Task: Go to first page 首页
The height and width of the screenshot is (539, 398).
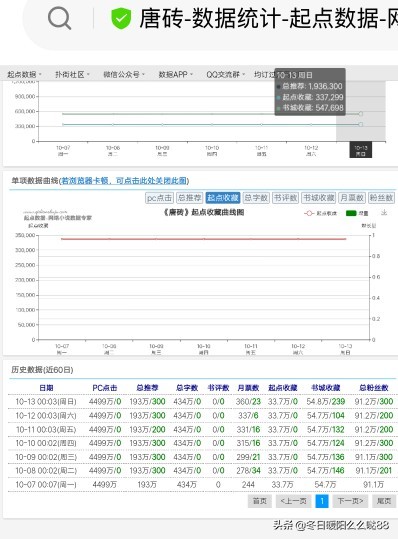Action: [259, 501]
